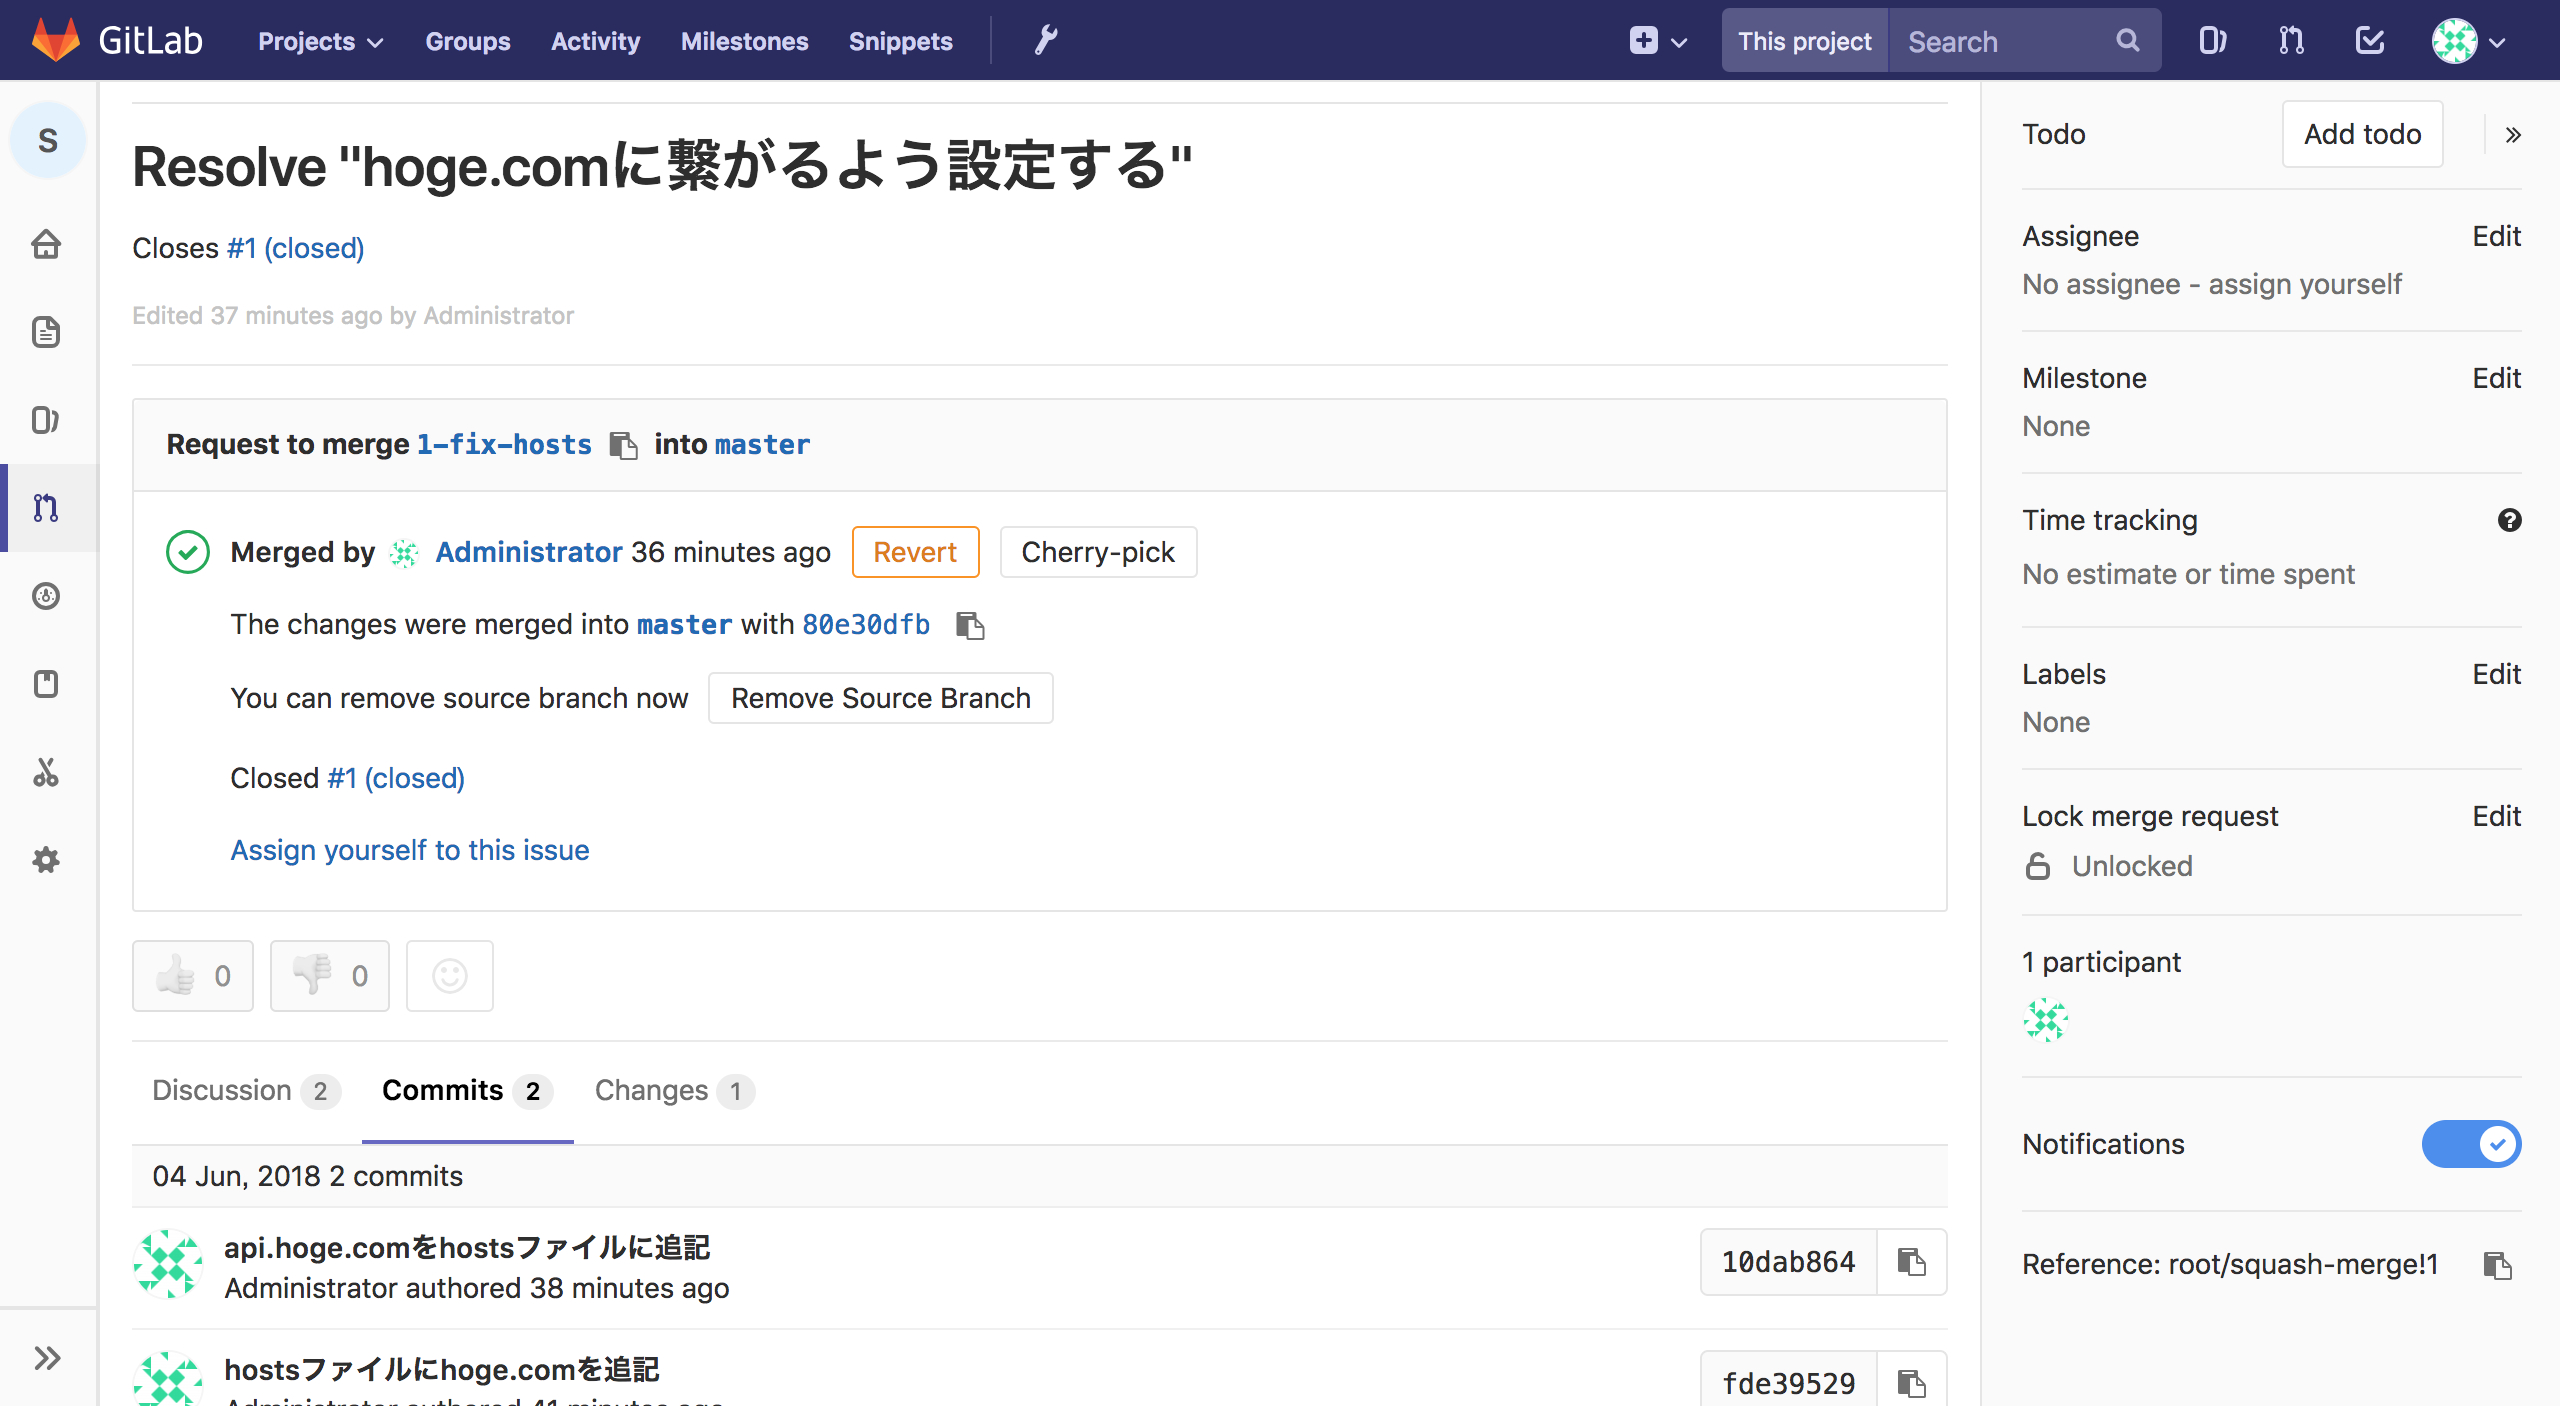Give a thumbs down reaction
The width and height of the screenshot is (2560, 1406).
pos(329,976)
